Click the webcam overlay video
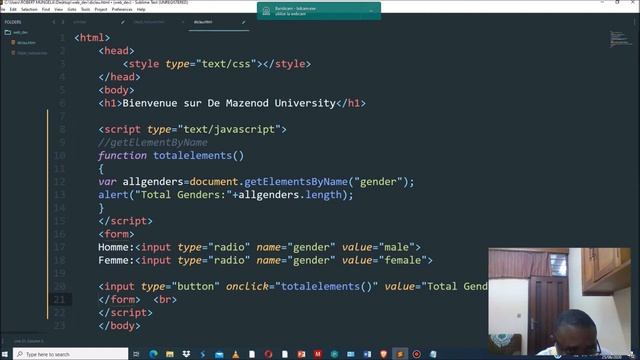Viewport: 640px width, 360px height. click(559, 301)
